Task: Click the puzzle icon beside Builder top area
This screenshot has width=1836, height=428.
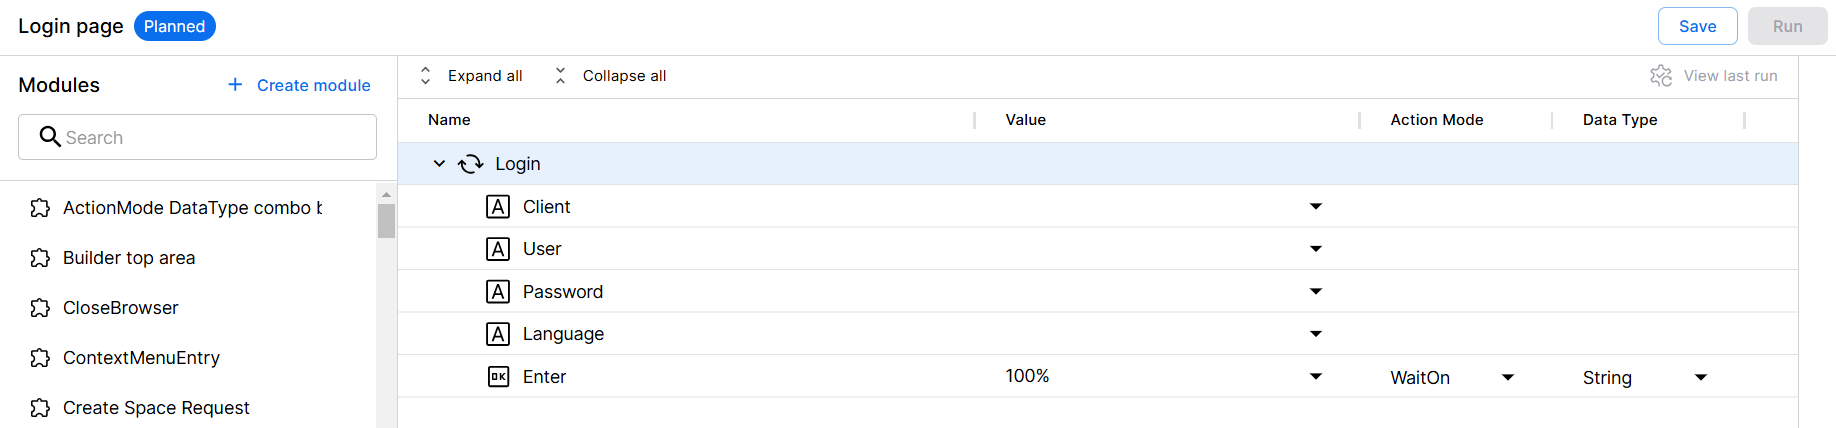Action: click(40, 258)
